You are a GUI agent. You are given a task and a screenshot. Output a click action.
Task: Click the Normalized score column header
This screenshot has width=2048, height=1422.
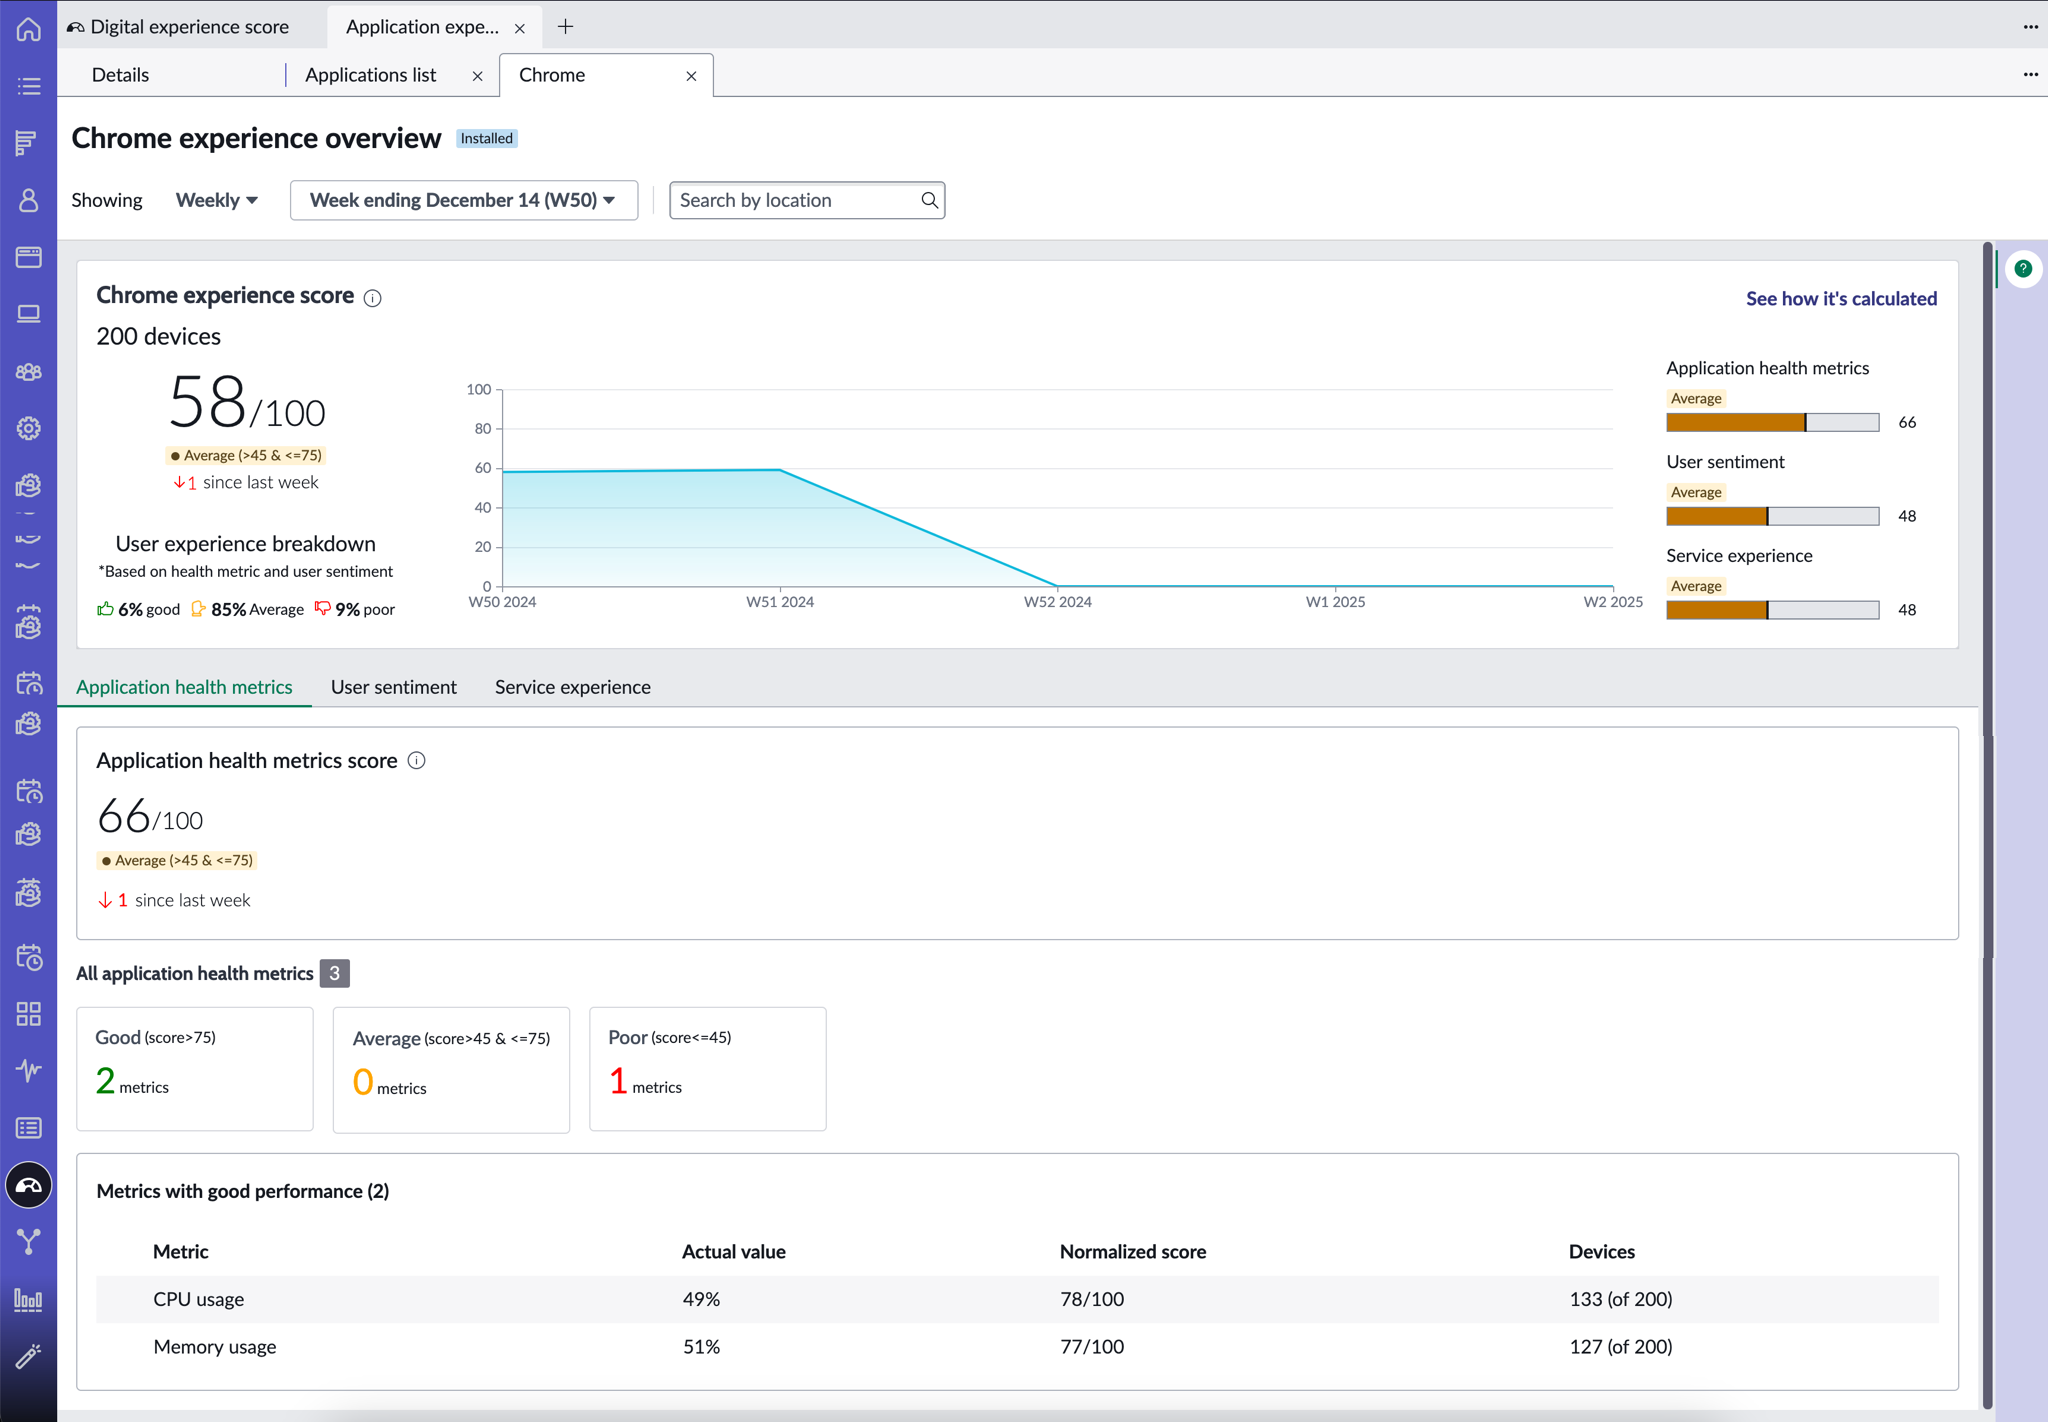[1133, 1251]
